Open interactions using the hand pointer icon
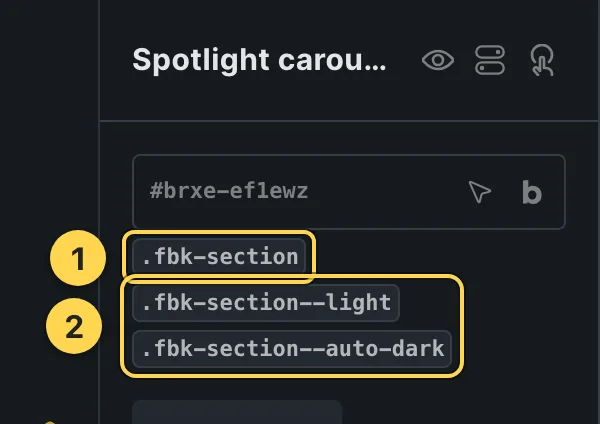Image resolution: width=600 pixels, height=424 pixels. click(x=542, y=60)
